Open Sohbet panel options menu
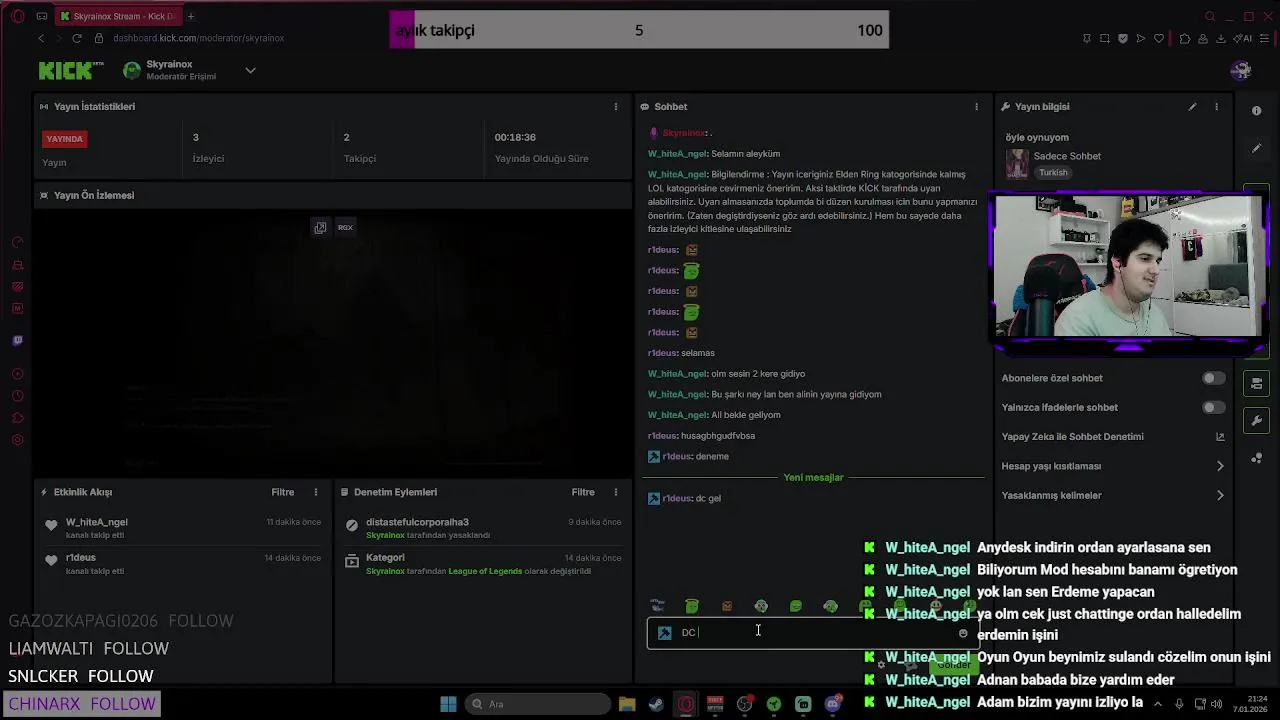Screen dimensions: 1280x720 pyautogui.click(x=977, y=106)
